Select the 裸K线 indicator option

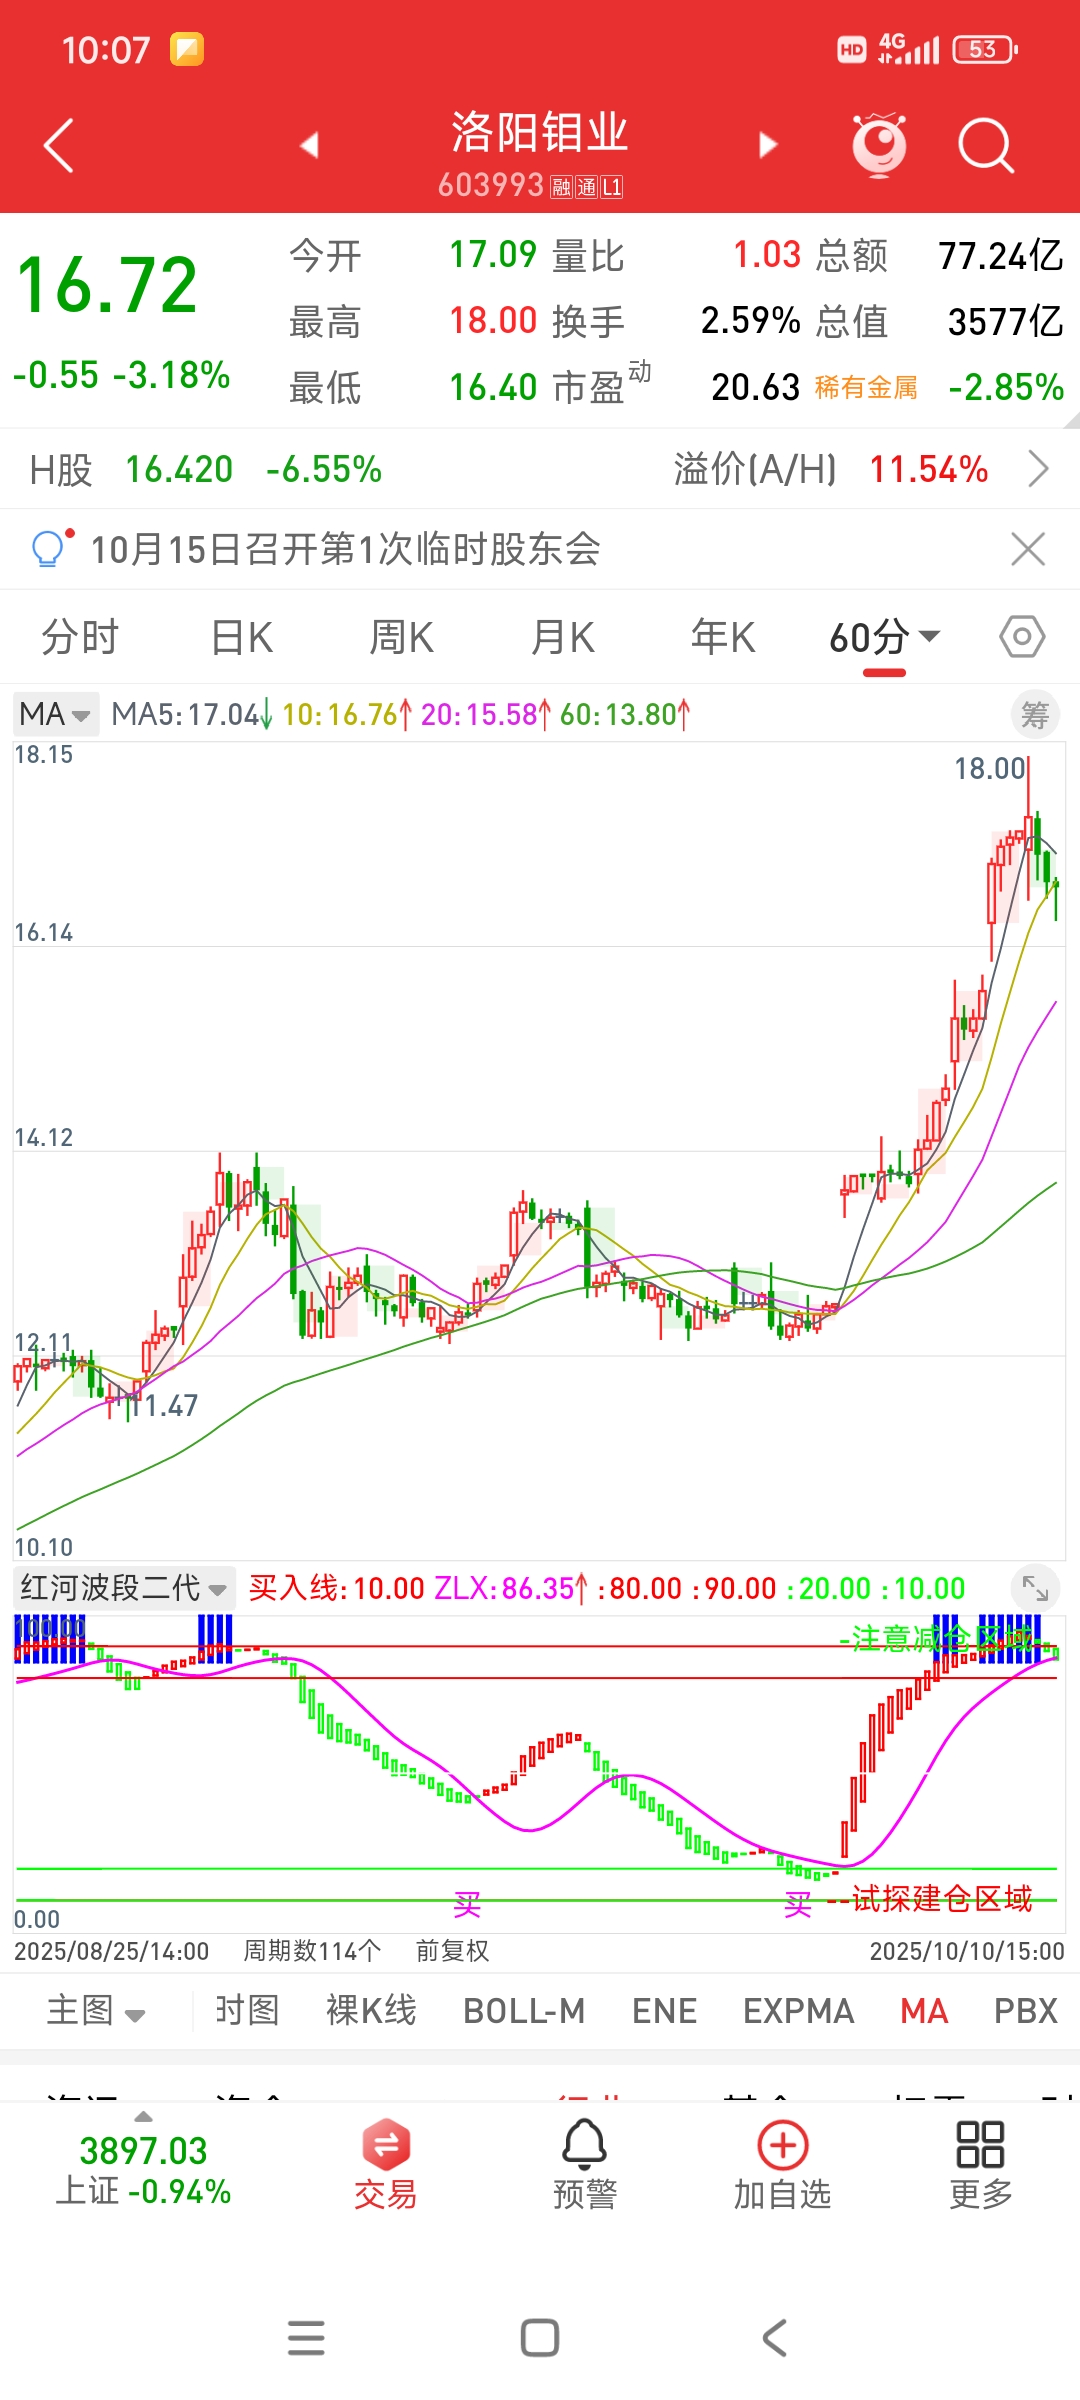371,2011
